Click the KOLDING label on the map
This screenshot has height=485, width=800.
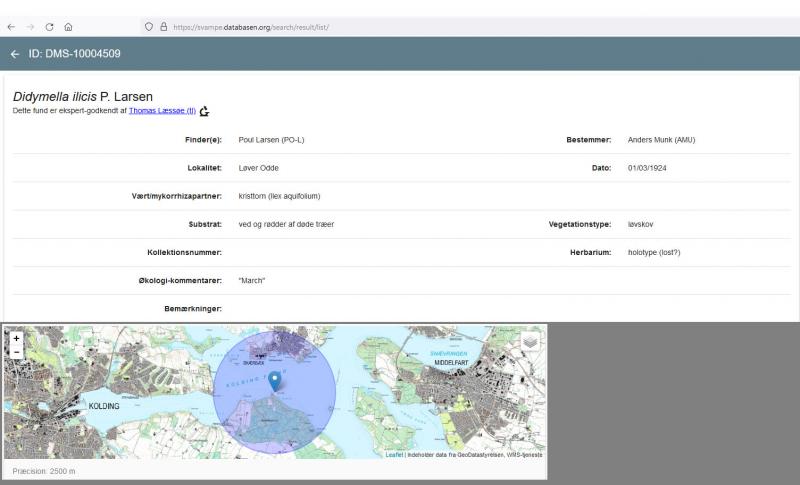103,407
